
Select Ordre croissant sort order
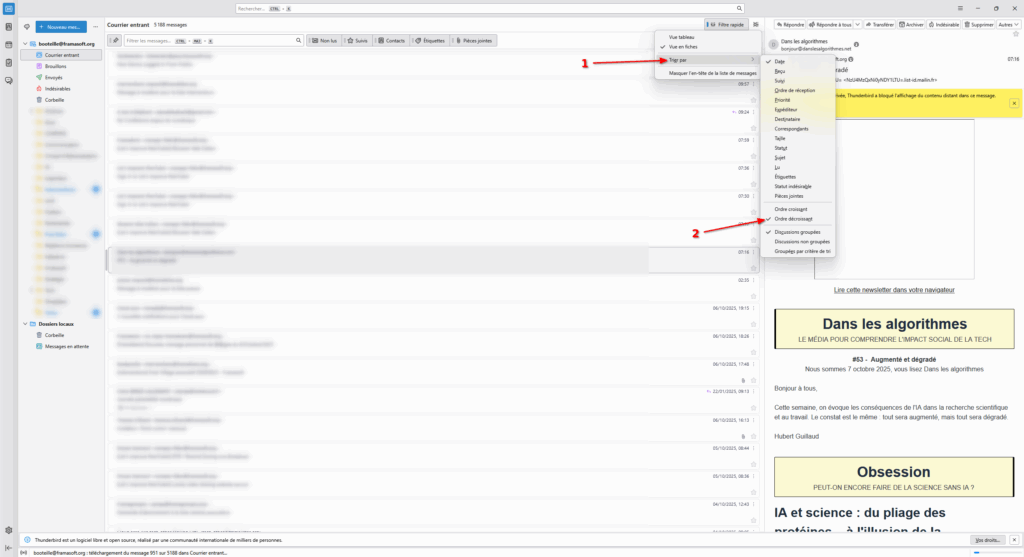[792, 209]
